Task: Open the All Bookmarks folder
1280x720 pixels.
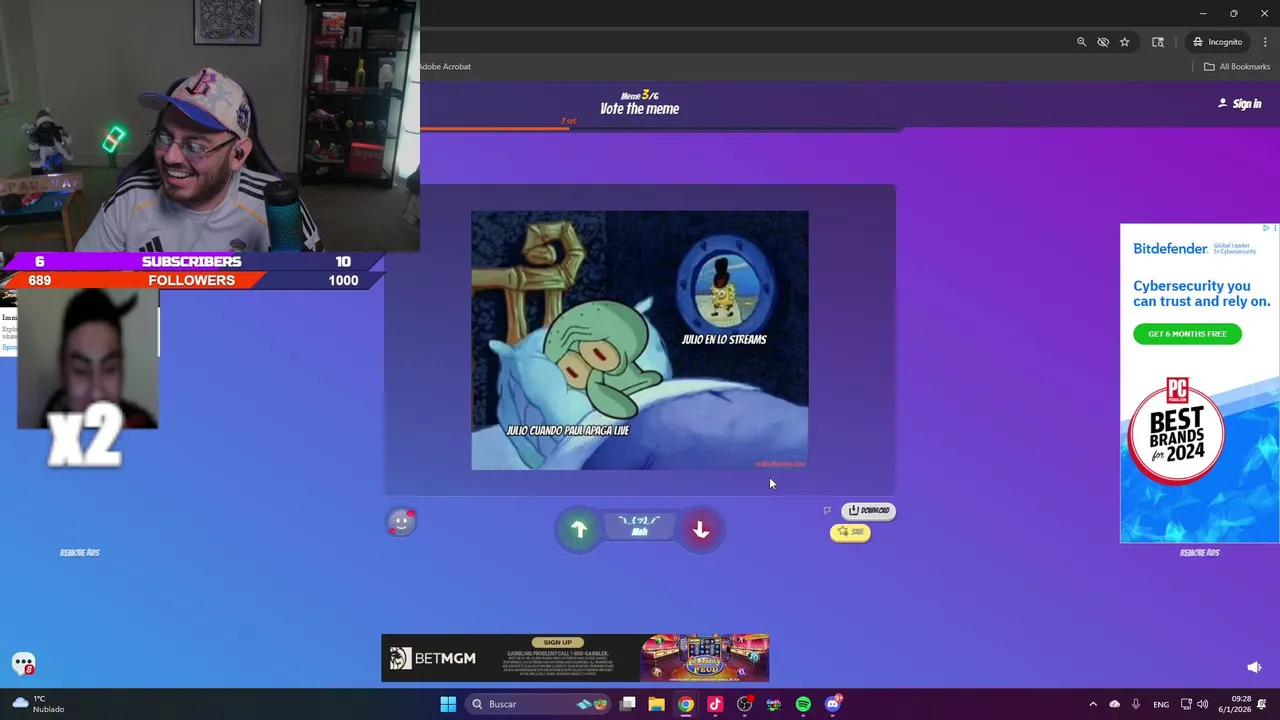Action: pyautogui.click(x=1236, y=67)
